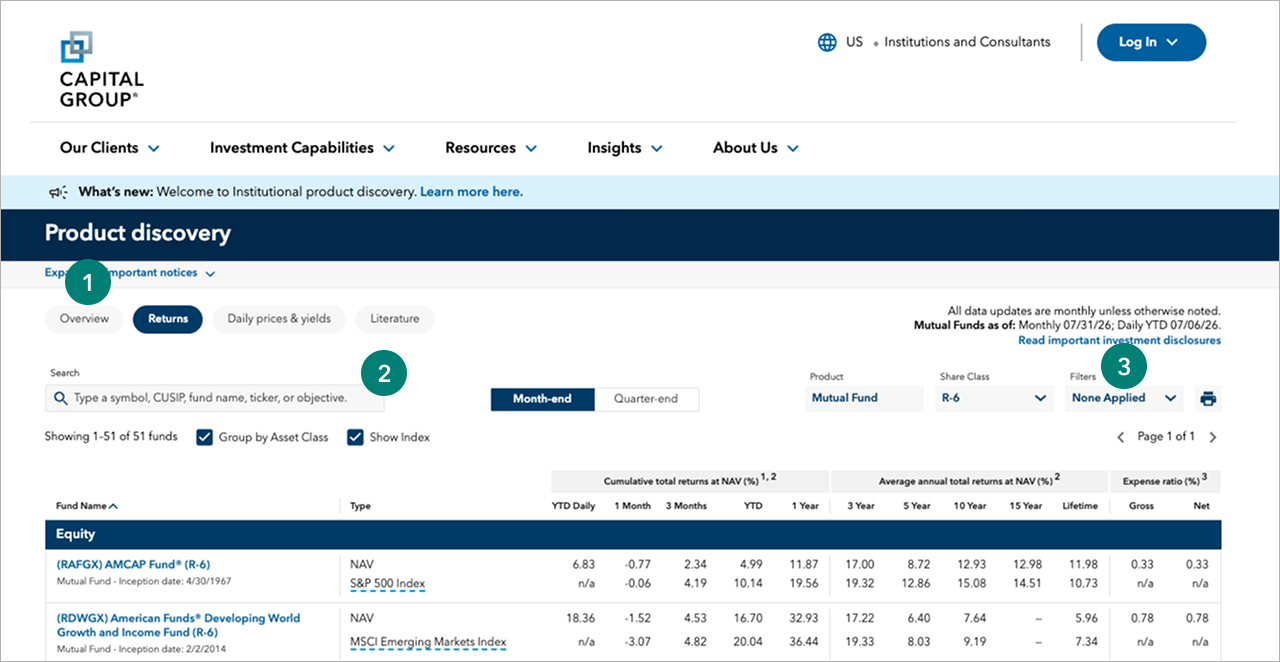Screen dimensions: 1280x662
Task: Click the megaphone What's new icon
Action: coord(58,192)
